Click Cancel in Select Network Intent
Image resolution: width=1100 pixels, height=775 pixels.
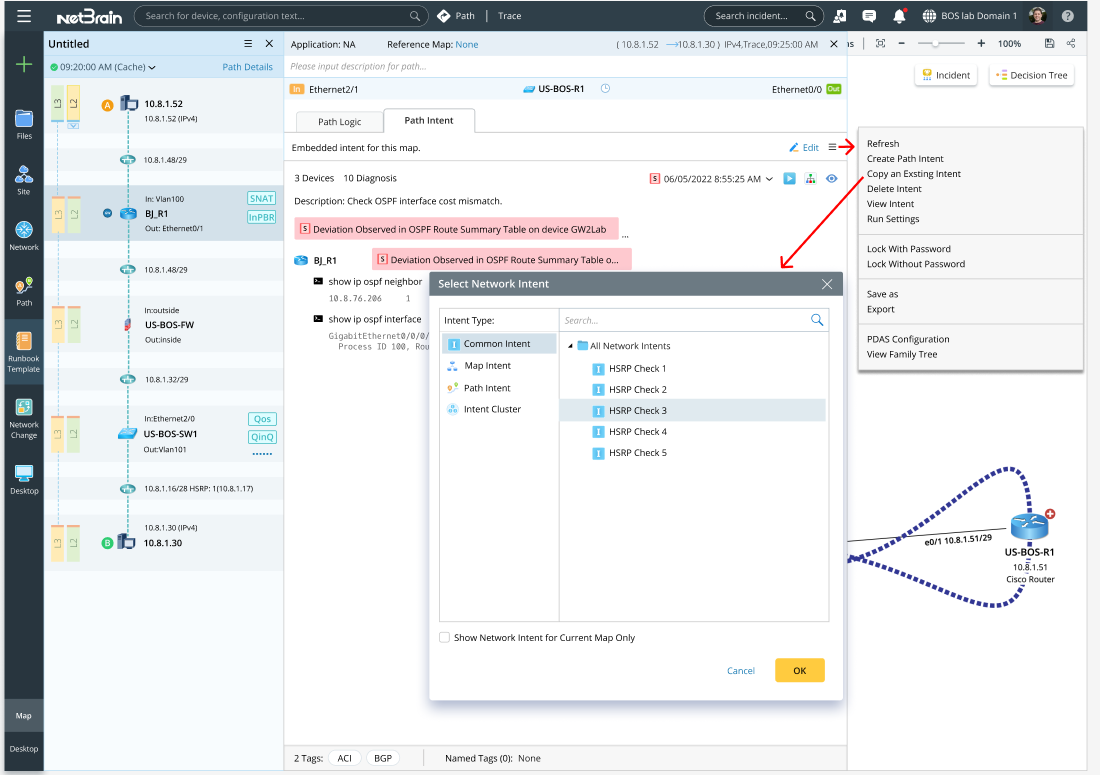pyautogui.click(x=741, y=670)
